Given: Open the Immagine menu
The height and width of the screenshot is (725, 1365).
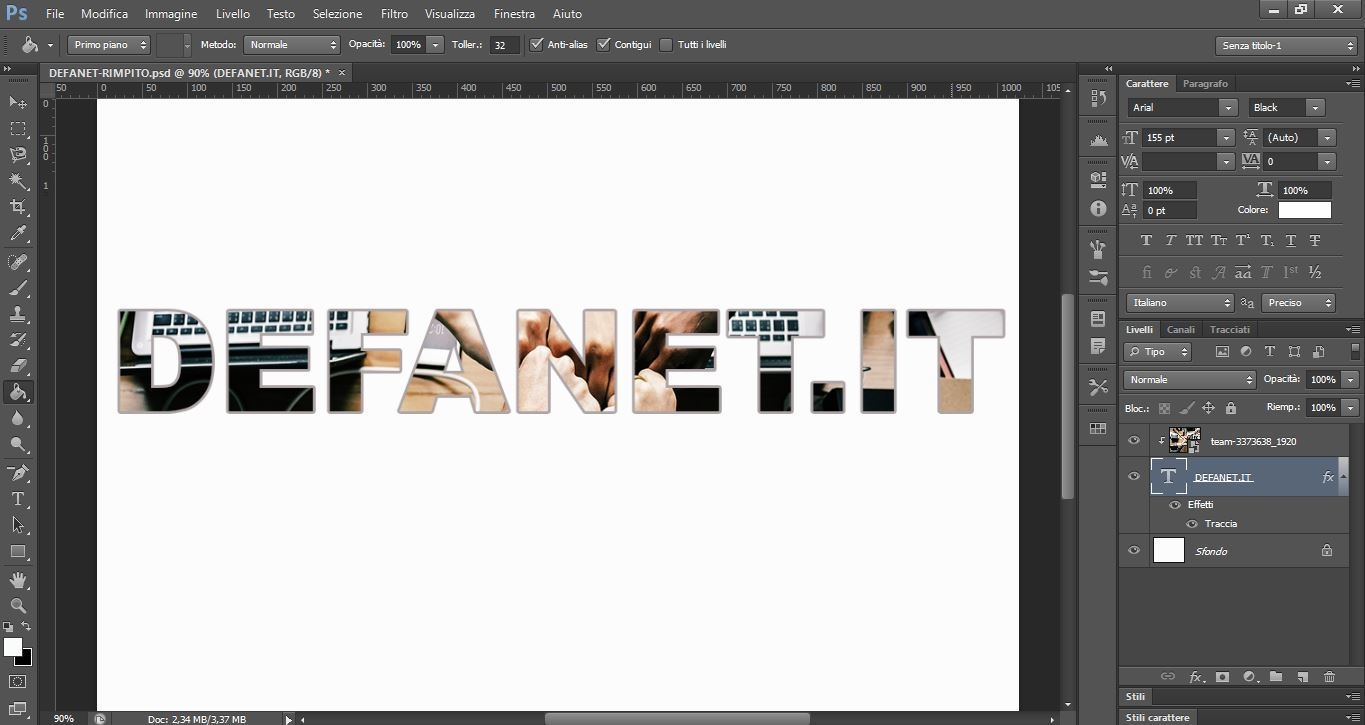Looking at the screenshot, I should [x=171, y=14].
